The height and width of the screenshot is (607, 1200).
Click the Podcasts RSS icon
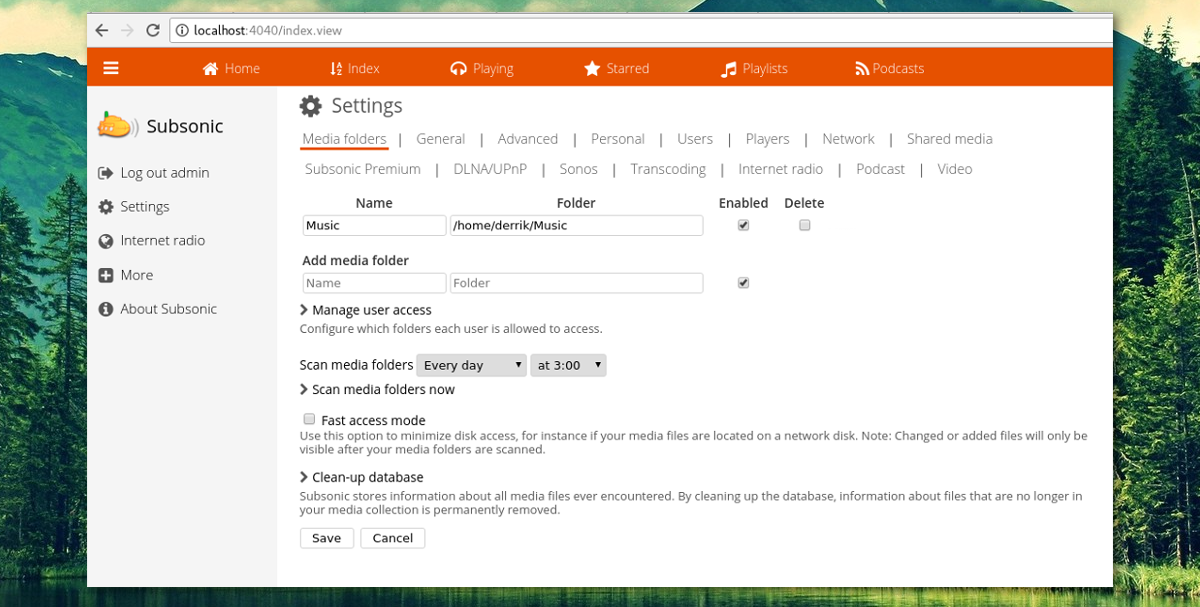(x=862, y=69)
